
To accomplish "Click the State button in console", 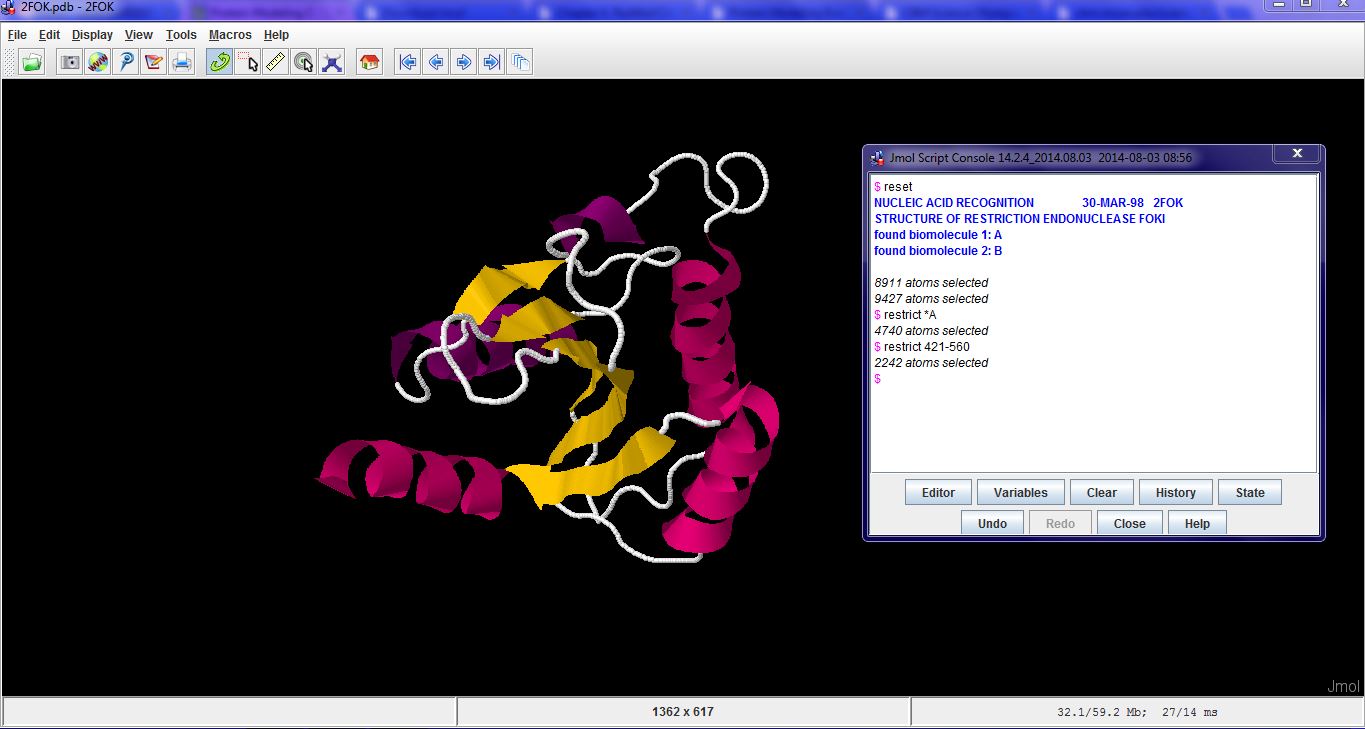I will pos(1249,492).
